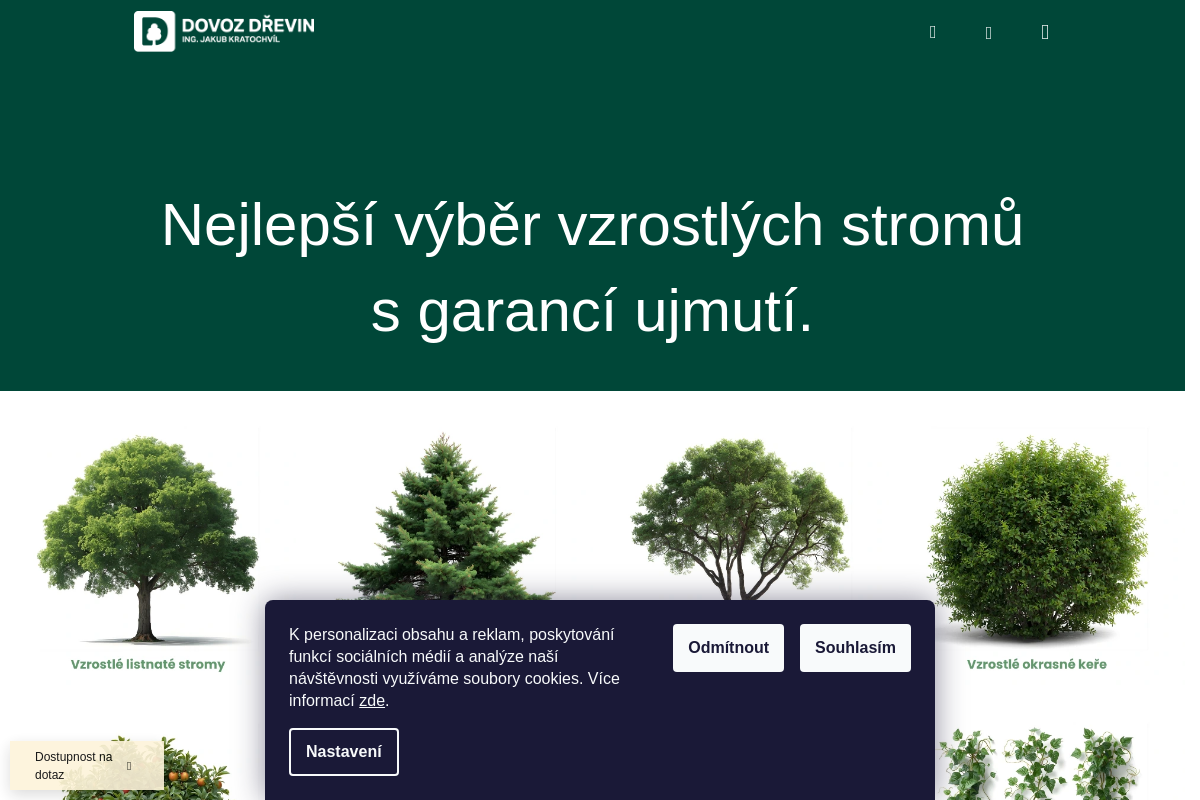Screen dimensions: 1200x800
Task: Open the Vzrostlé listnaté stromy category label
Action: point(148,664)
